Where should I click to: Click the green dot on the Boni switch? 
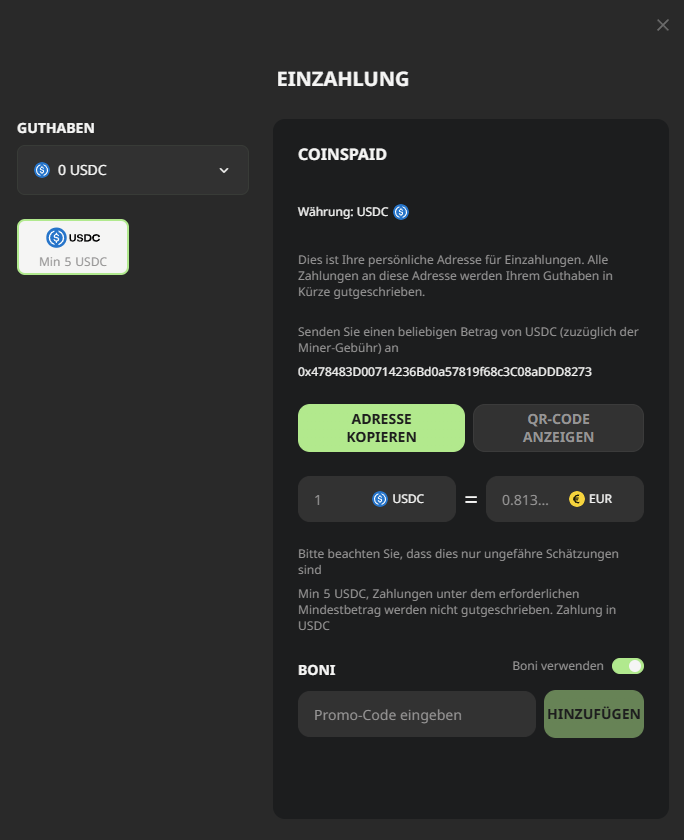point(635,665)
